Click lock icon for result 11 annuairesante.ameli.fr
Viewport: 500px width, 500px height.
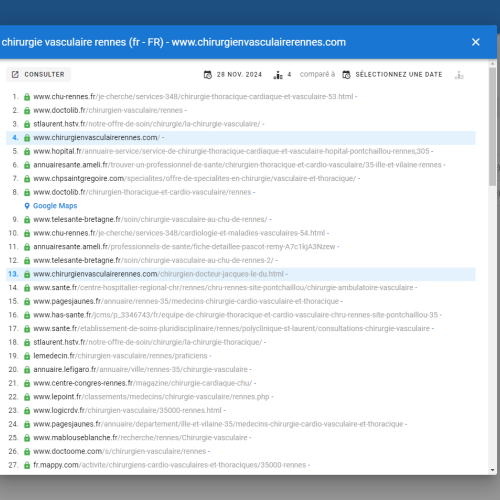[27, 247]
